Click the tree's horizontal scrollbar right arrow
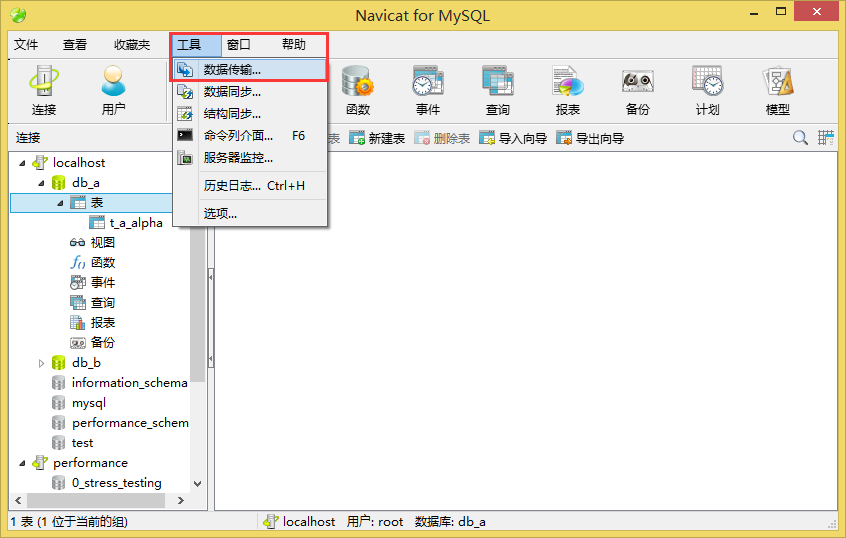Image resolution: width=846 pixels, height=538 pixels. (181, 500)
